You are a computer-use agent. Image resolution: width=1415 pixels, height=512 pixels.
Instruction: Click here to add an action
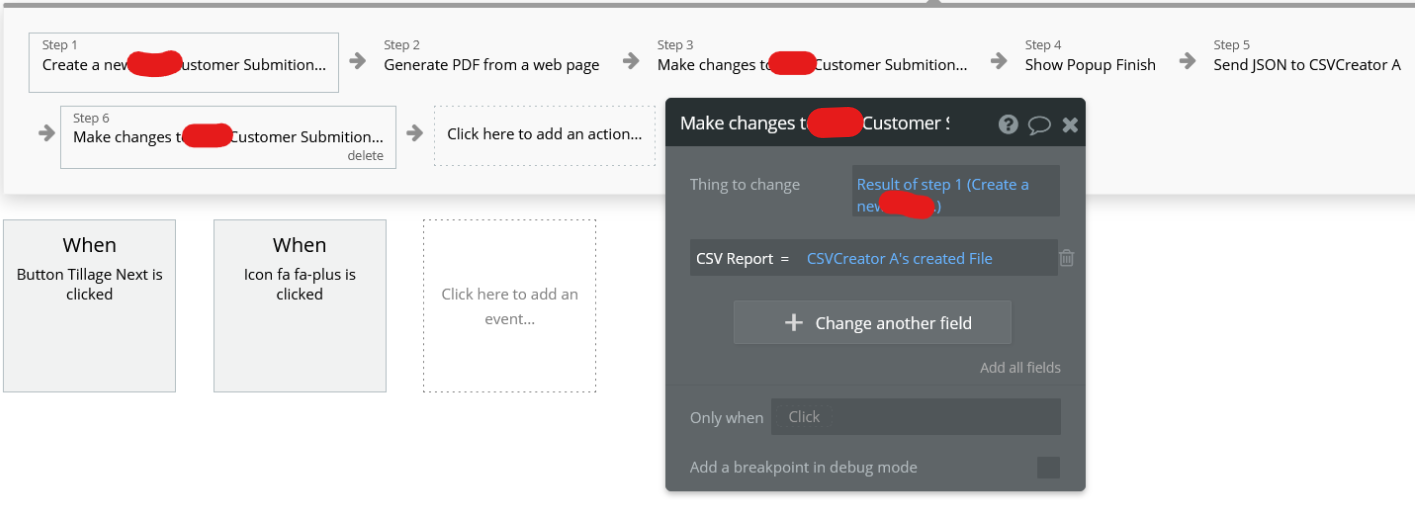(545, 134)
